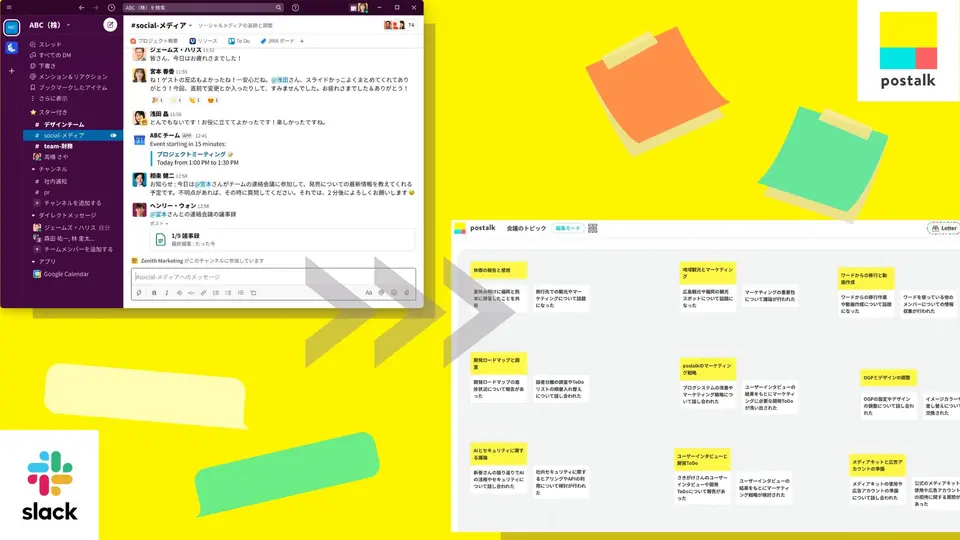This screenshot has height=540, width=960.
Task: Click the insert link icon
Action: point(203,293)
